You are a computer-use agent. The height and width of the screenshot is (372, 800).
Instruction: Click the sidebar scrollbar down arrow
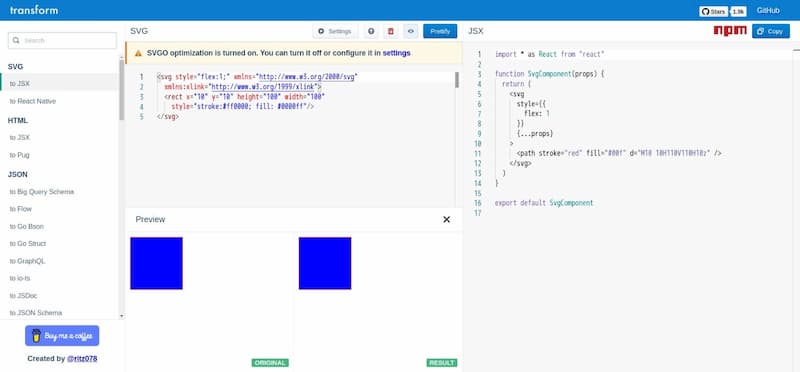click(x=121, y=316)
